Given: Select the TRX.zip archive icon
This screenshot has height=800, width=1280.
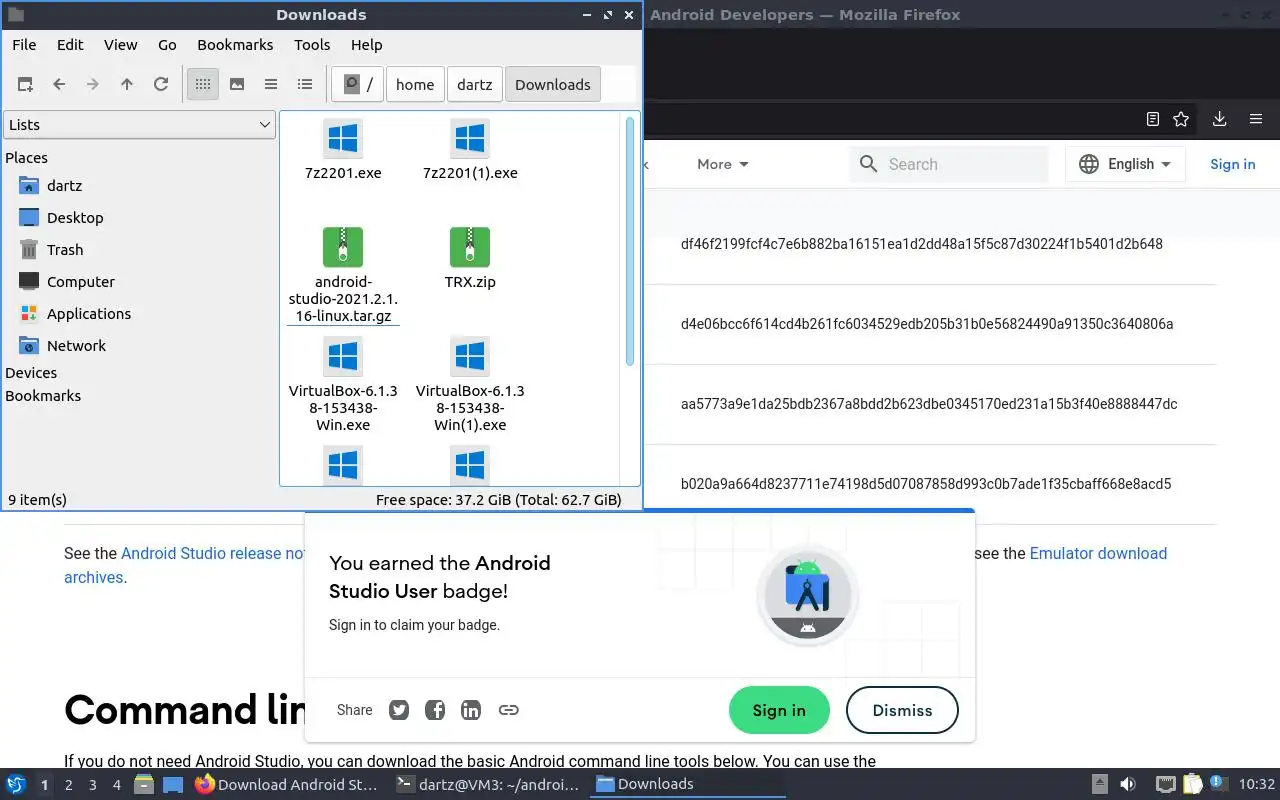Looking at the screenshot, I should (470, 247).
